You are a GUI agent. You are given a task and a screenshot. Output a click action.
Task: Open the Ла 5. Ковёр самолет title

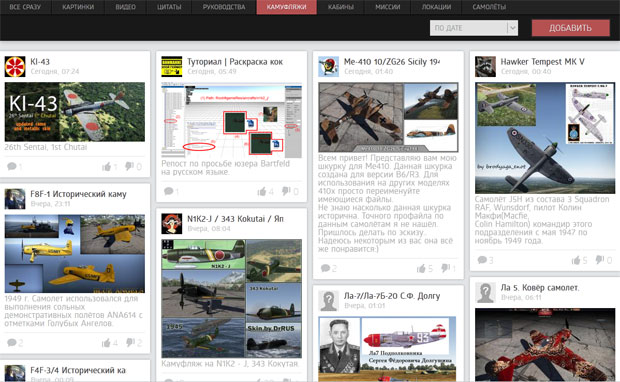point(540,288)
